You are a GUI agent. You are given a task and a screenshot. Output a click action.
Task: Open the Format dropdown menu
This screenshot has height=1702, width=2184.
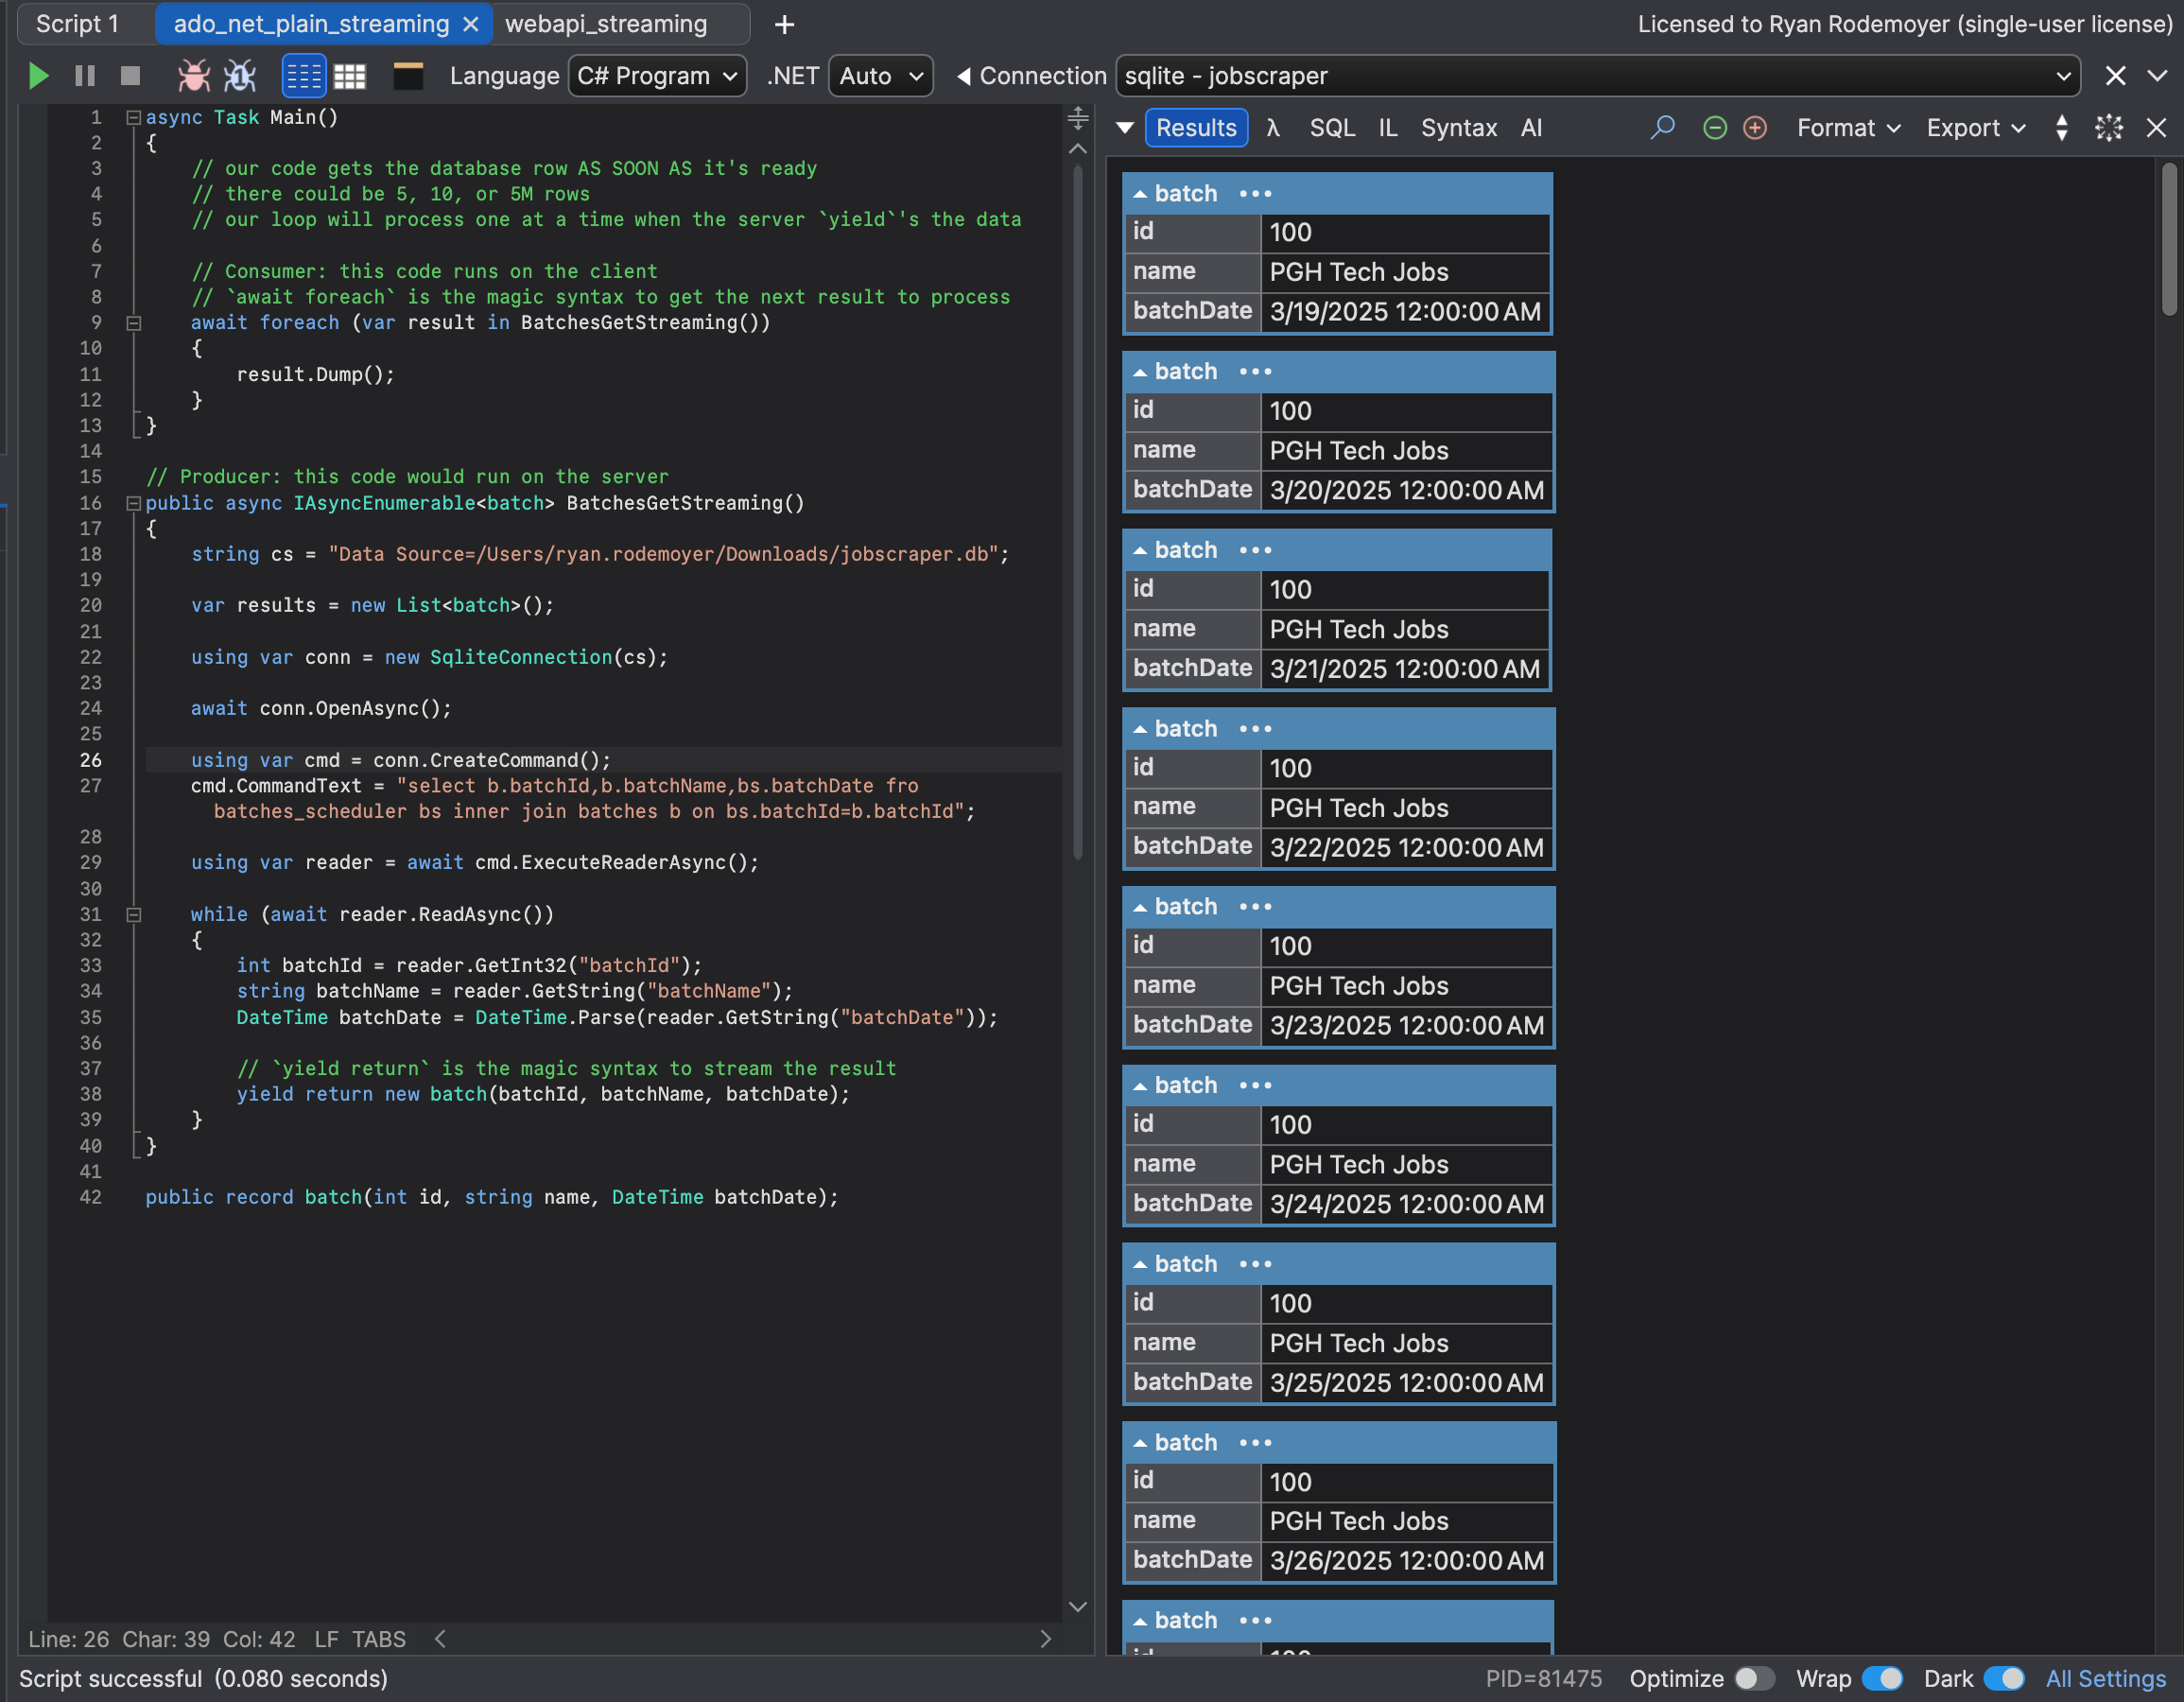pyautogui.click(x=1848, y=128)
